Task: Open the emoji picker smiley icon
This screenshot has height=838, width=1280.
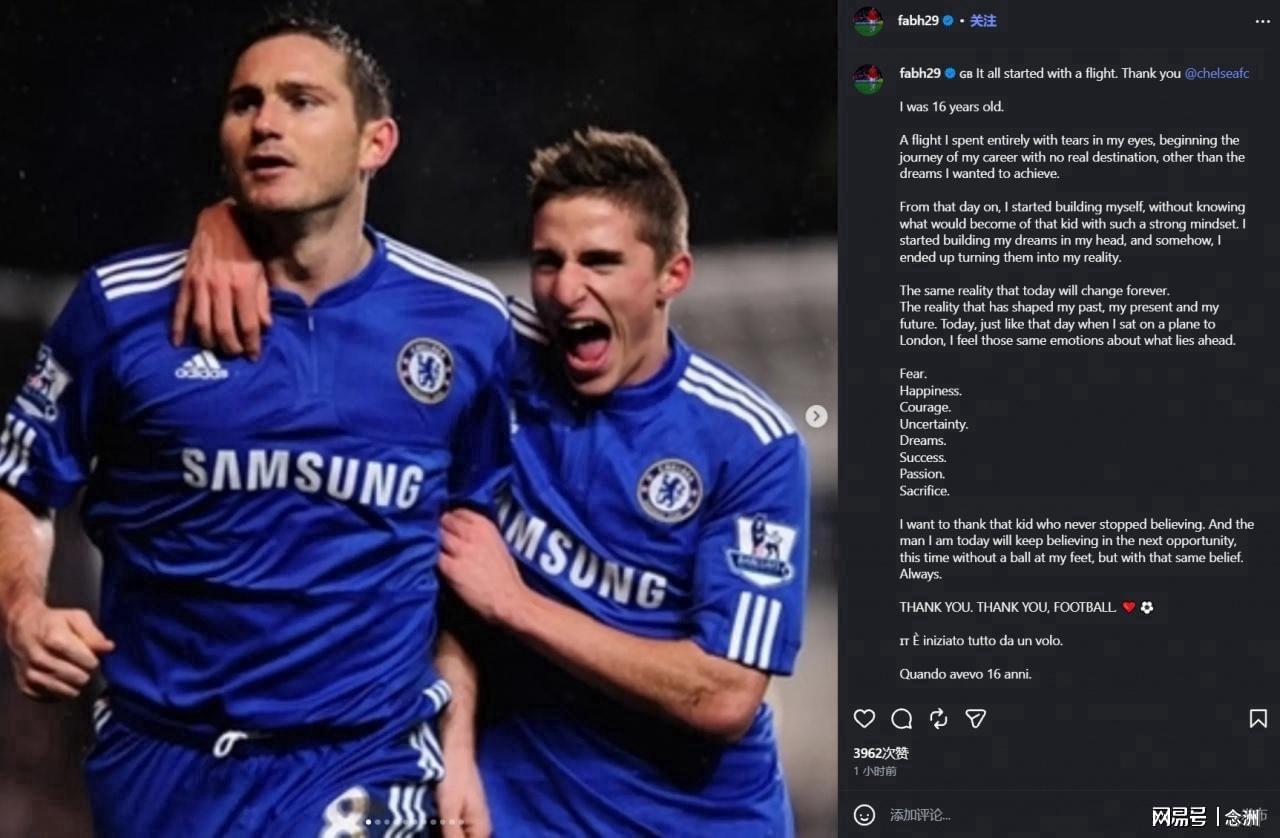Action: click(x=864, y=815)
